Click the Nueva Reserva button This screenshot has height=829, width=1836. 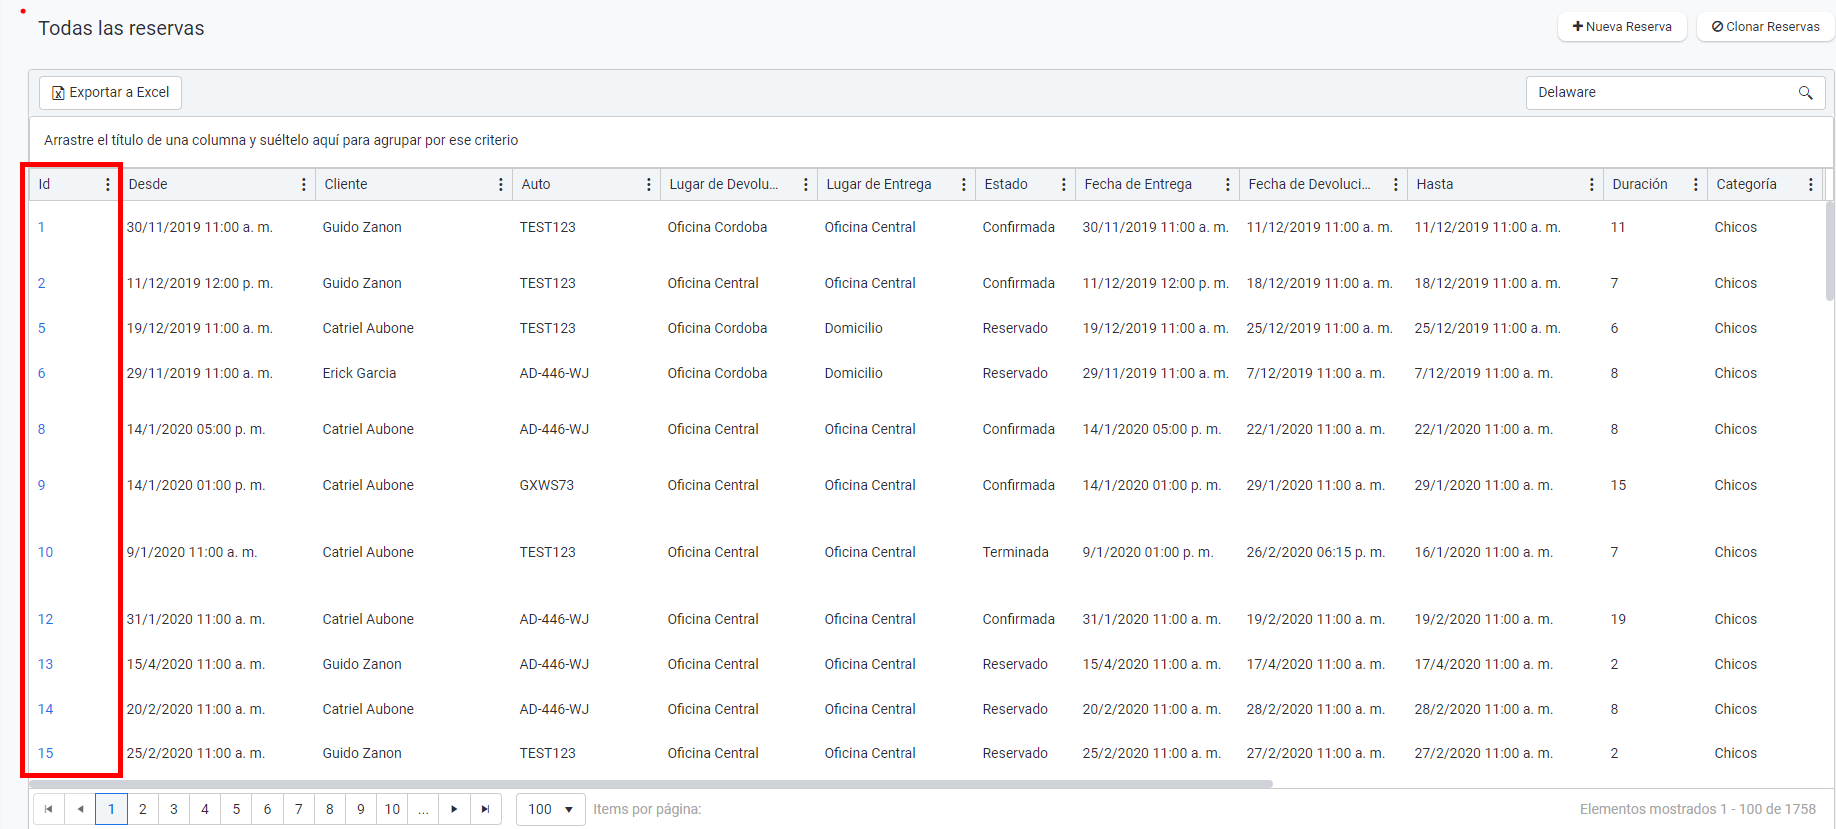click(1622, 27)
